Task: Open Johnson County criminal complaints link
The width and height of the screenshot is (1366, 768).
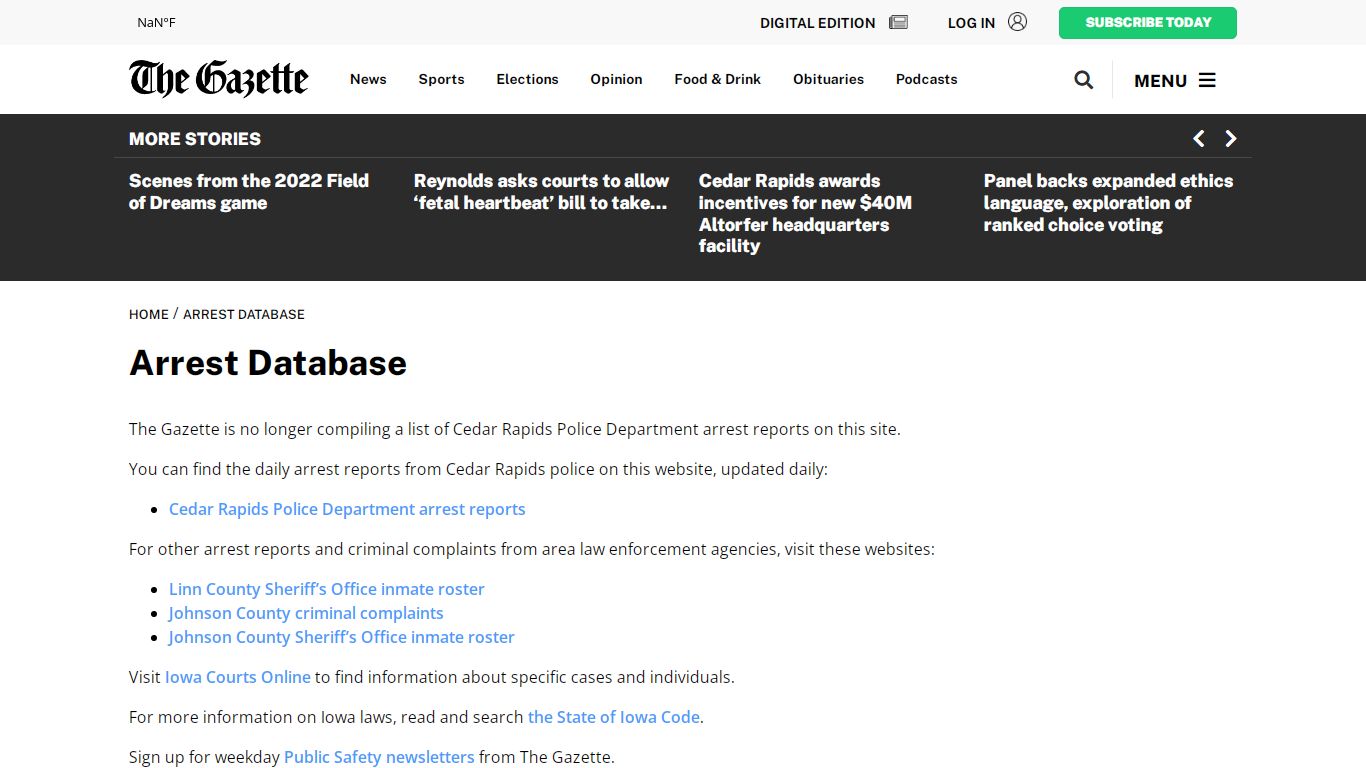Action: click(x=306, y=613)
